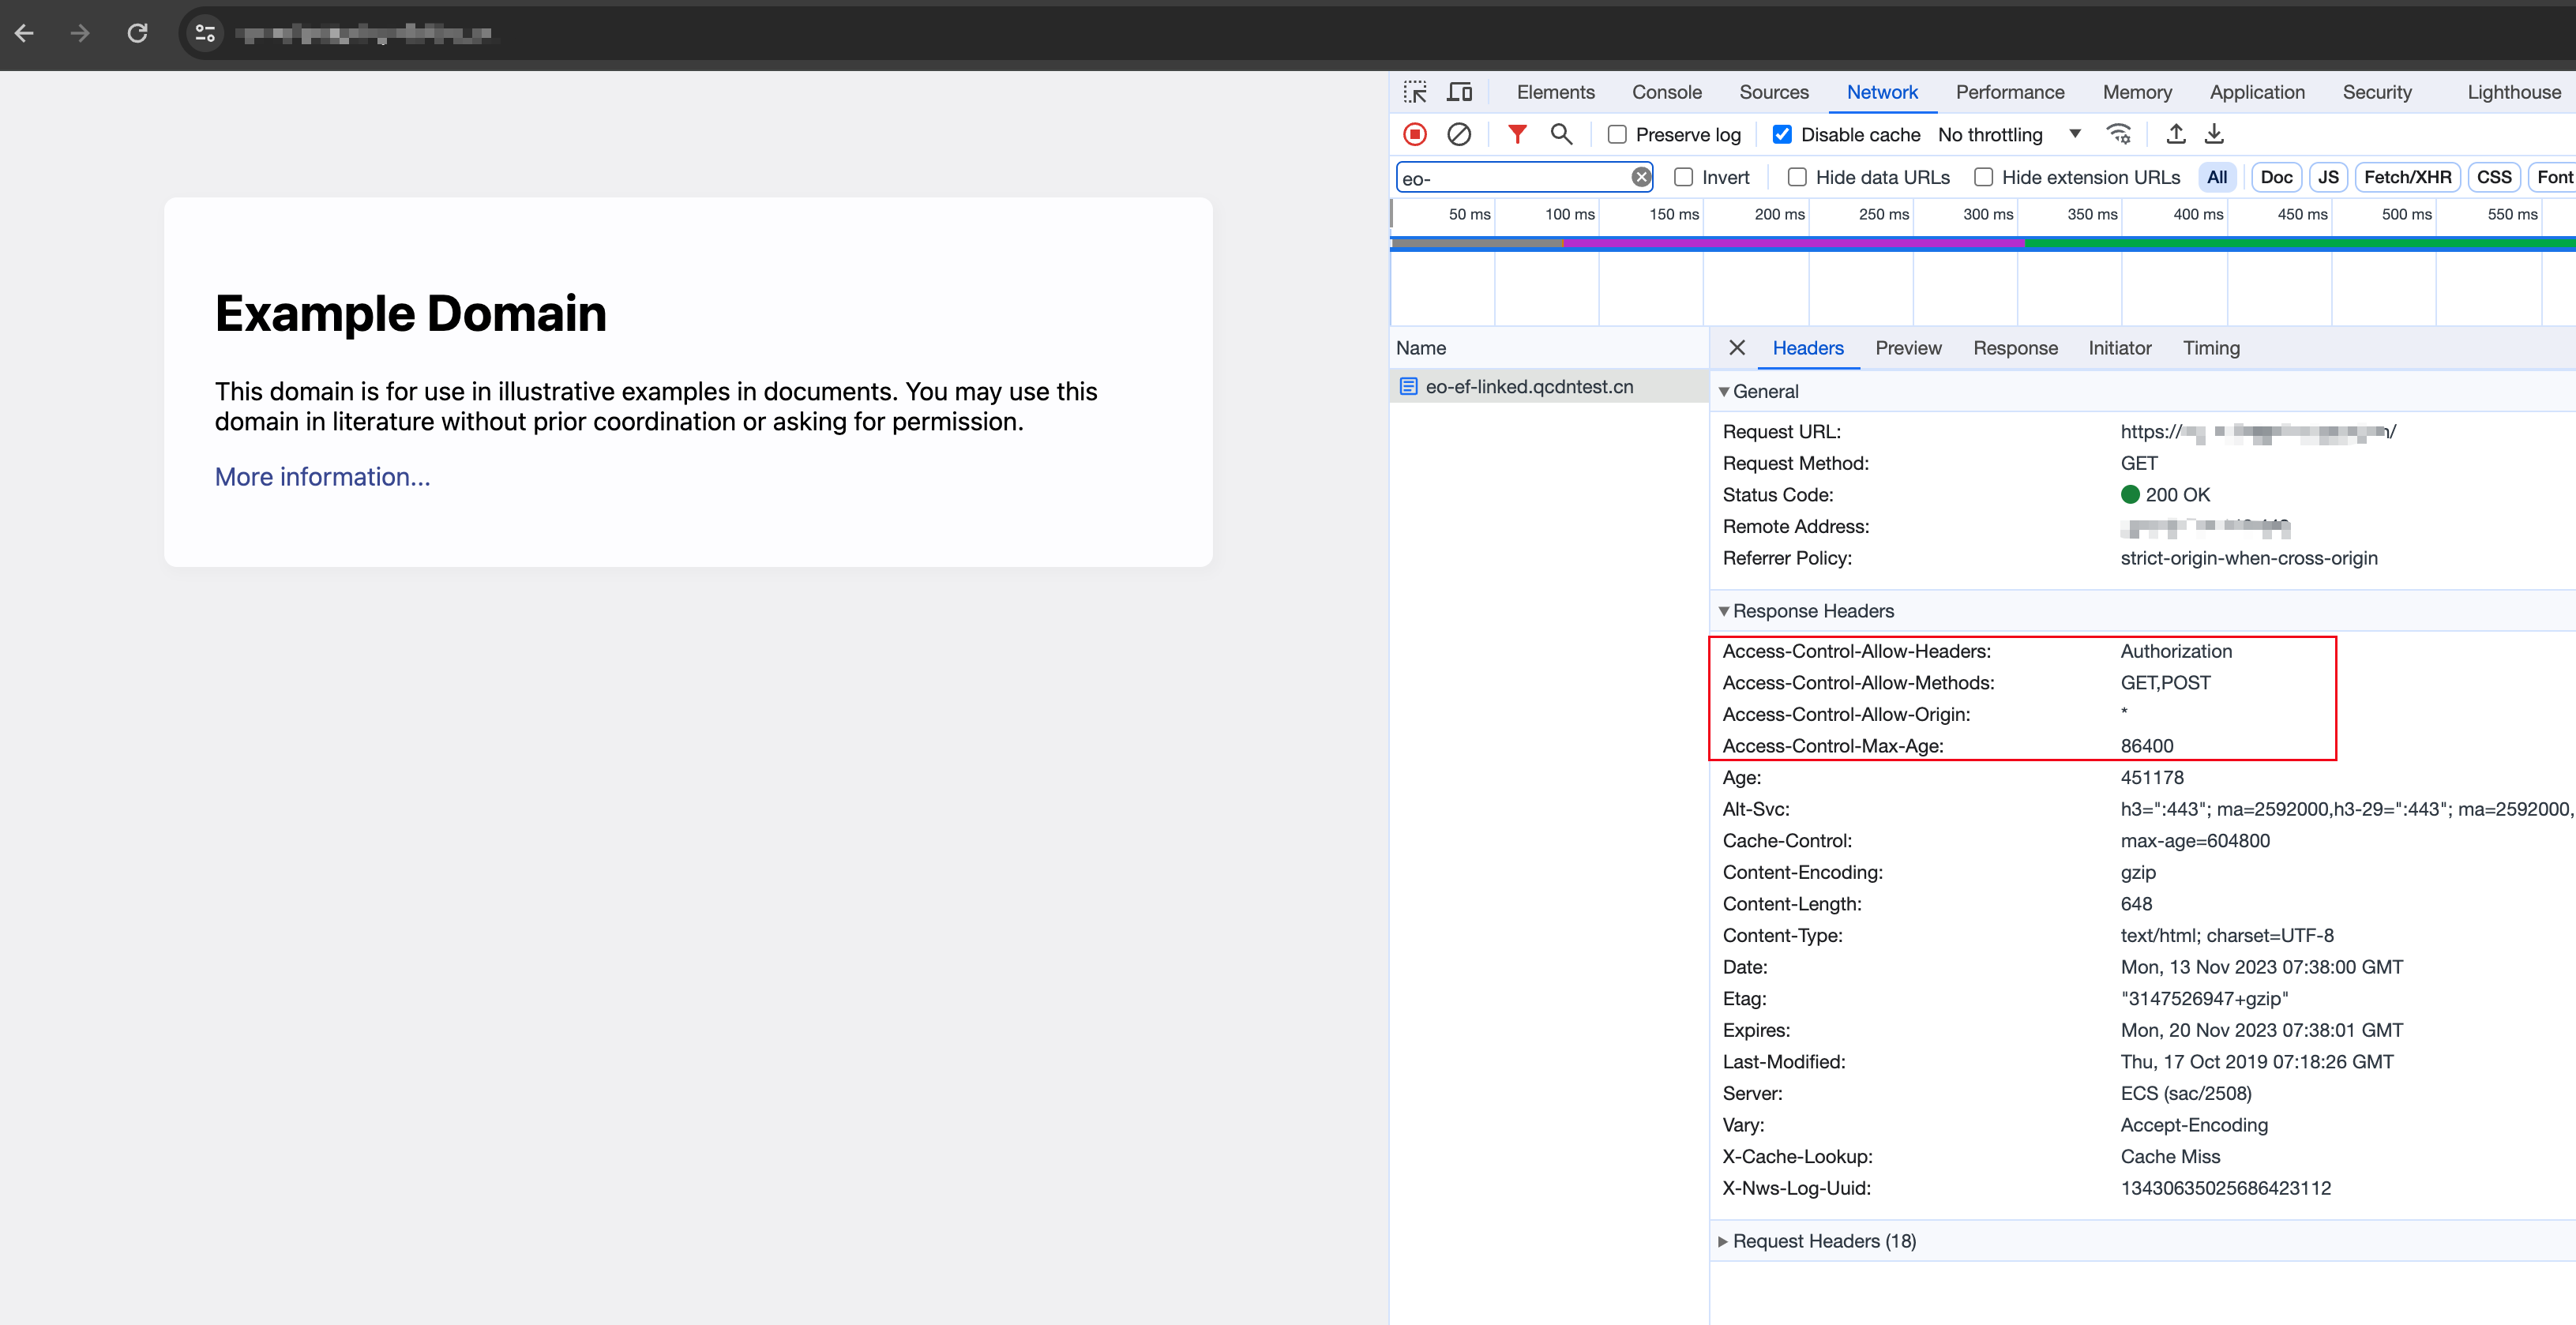Collapse the Response Headers section
The height and width of the screenshot is (1325, 2576).
pyautogui.click(x=1724, y=610)
